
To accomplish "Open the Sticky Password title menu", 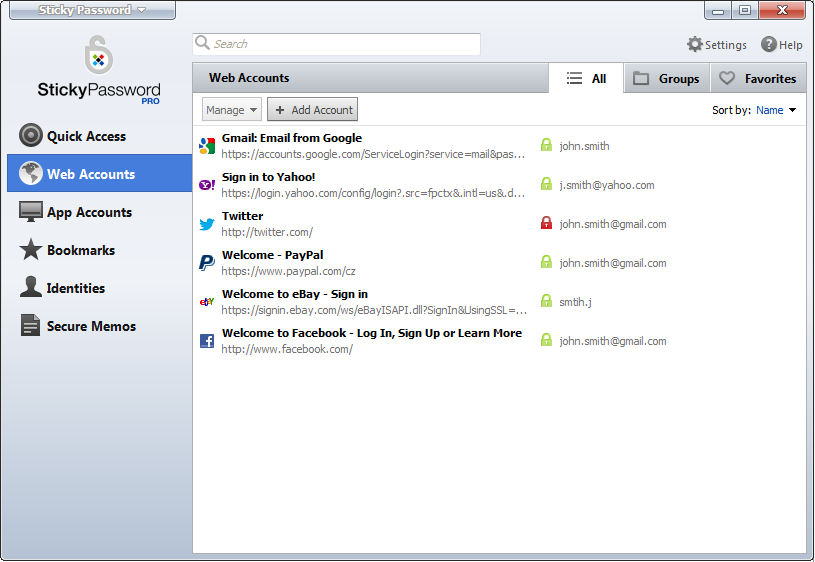I will (93, 10).
